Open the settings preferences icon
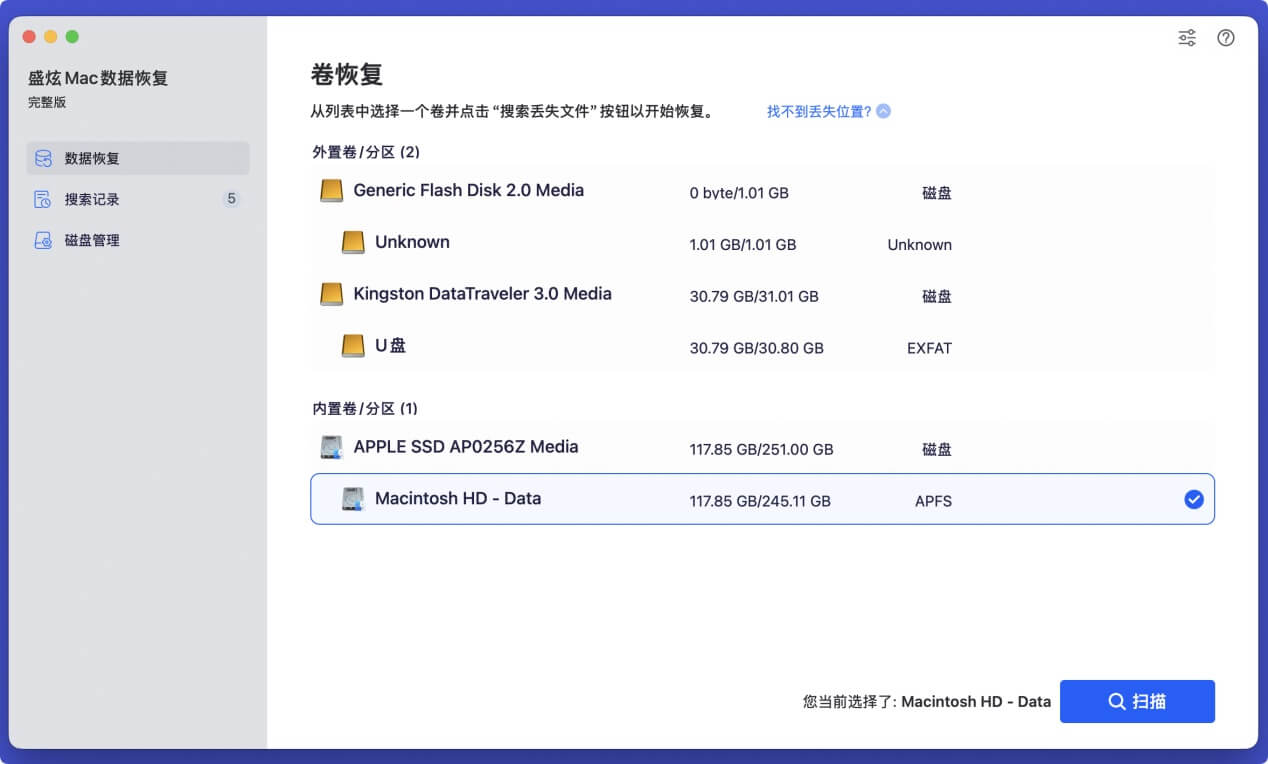Image resolution: width=1268 pixels, height=764 pixels. pyautogui.click(x=1186, y=37)
